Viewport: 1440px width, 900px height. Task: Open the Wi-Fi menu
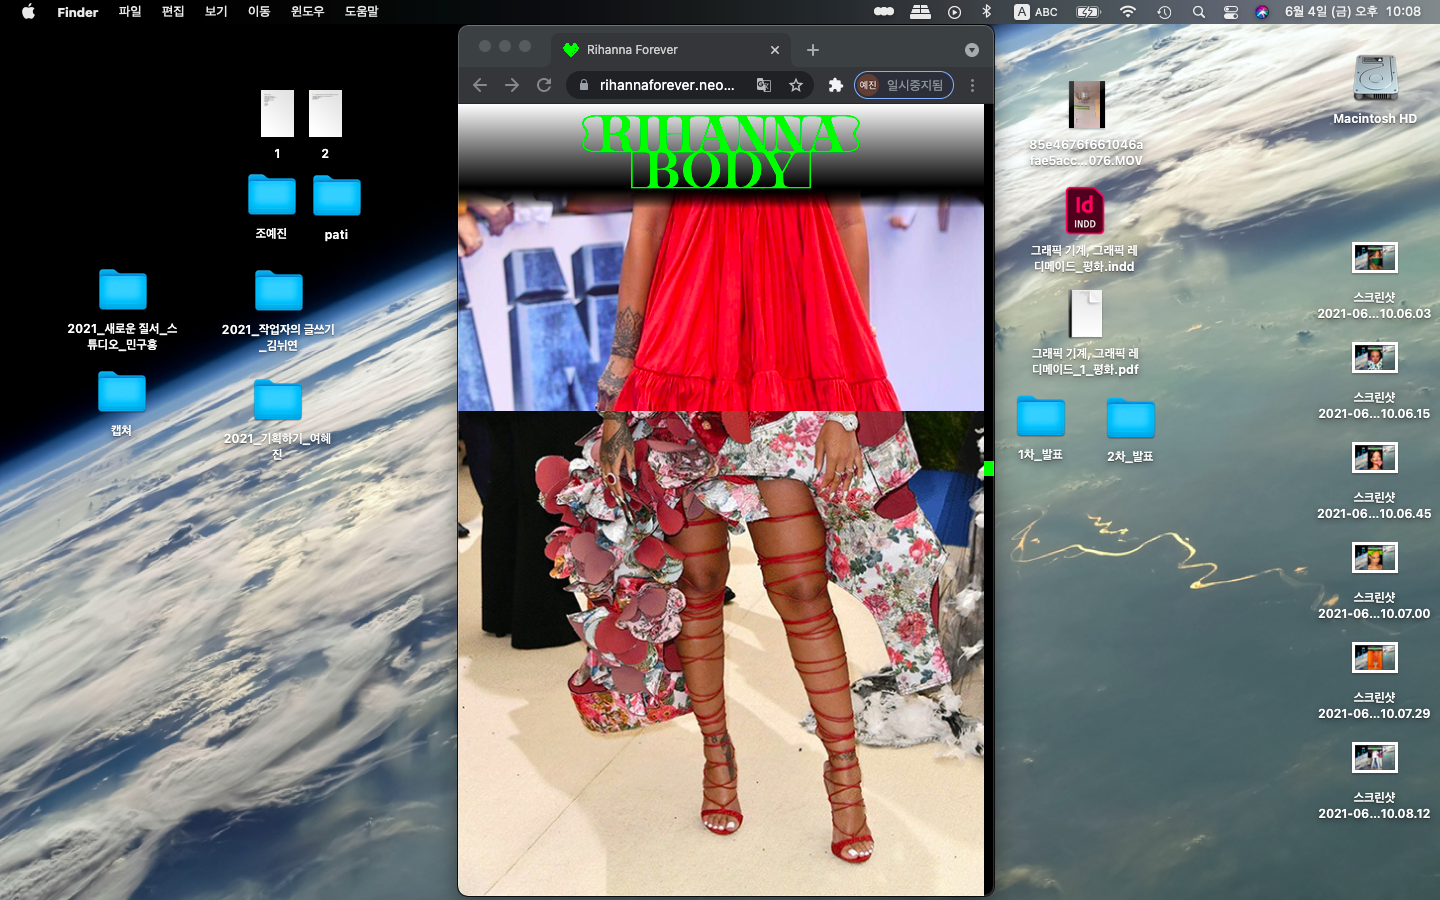(x=1128, y=12)
